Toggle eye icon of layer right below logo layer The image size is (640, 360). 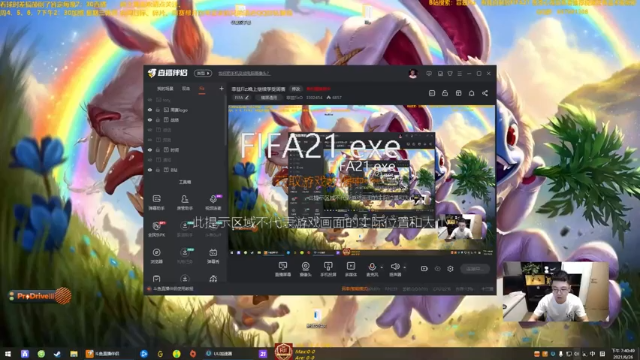(150, 120)
